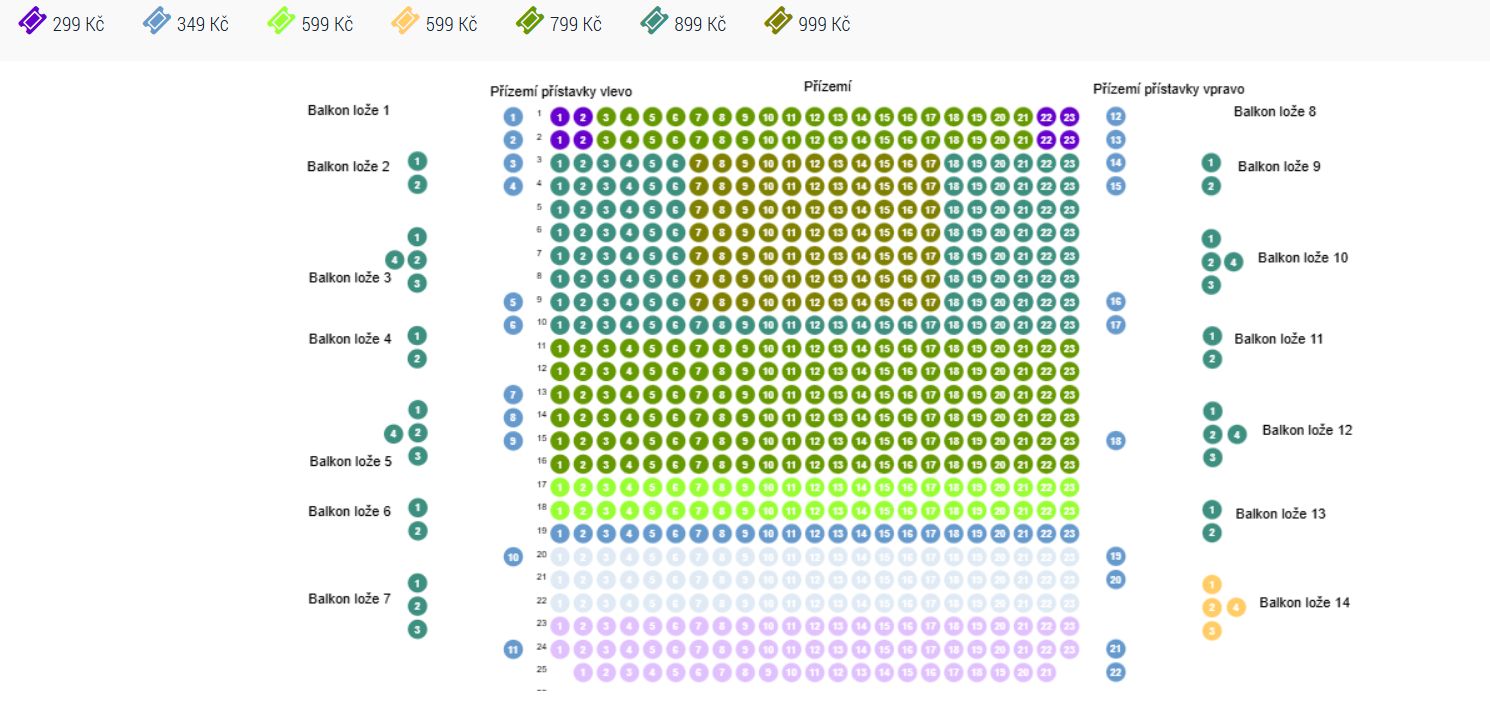Pick seat 23 in Přízemí row 19
The width and height of the screenshot is (1490, 711).
[1069, 534]
